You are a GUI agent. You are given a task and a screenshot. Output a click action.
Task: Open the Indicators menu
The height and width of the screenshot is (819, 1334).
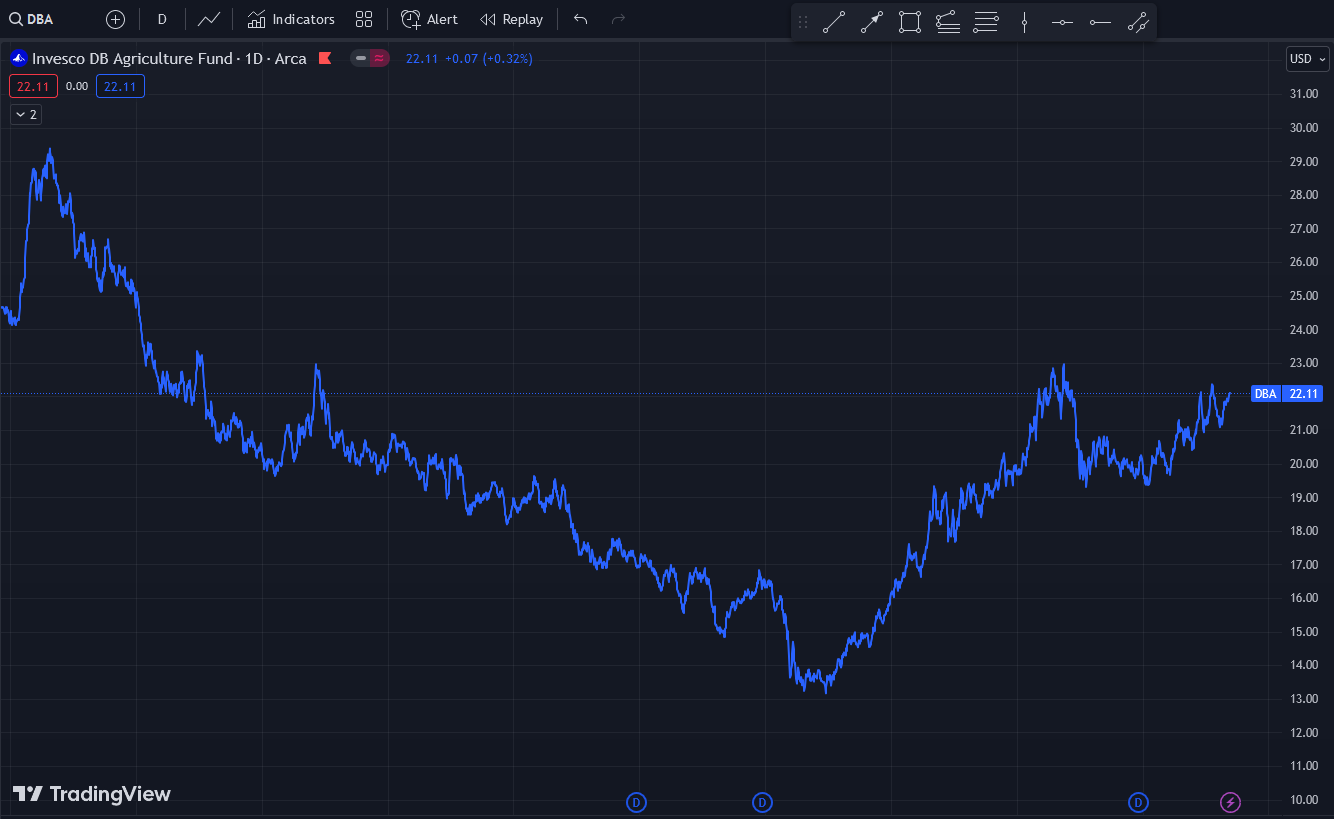coord(291,19)
